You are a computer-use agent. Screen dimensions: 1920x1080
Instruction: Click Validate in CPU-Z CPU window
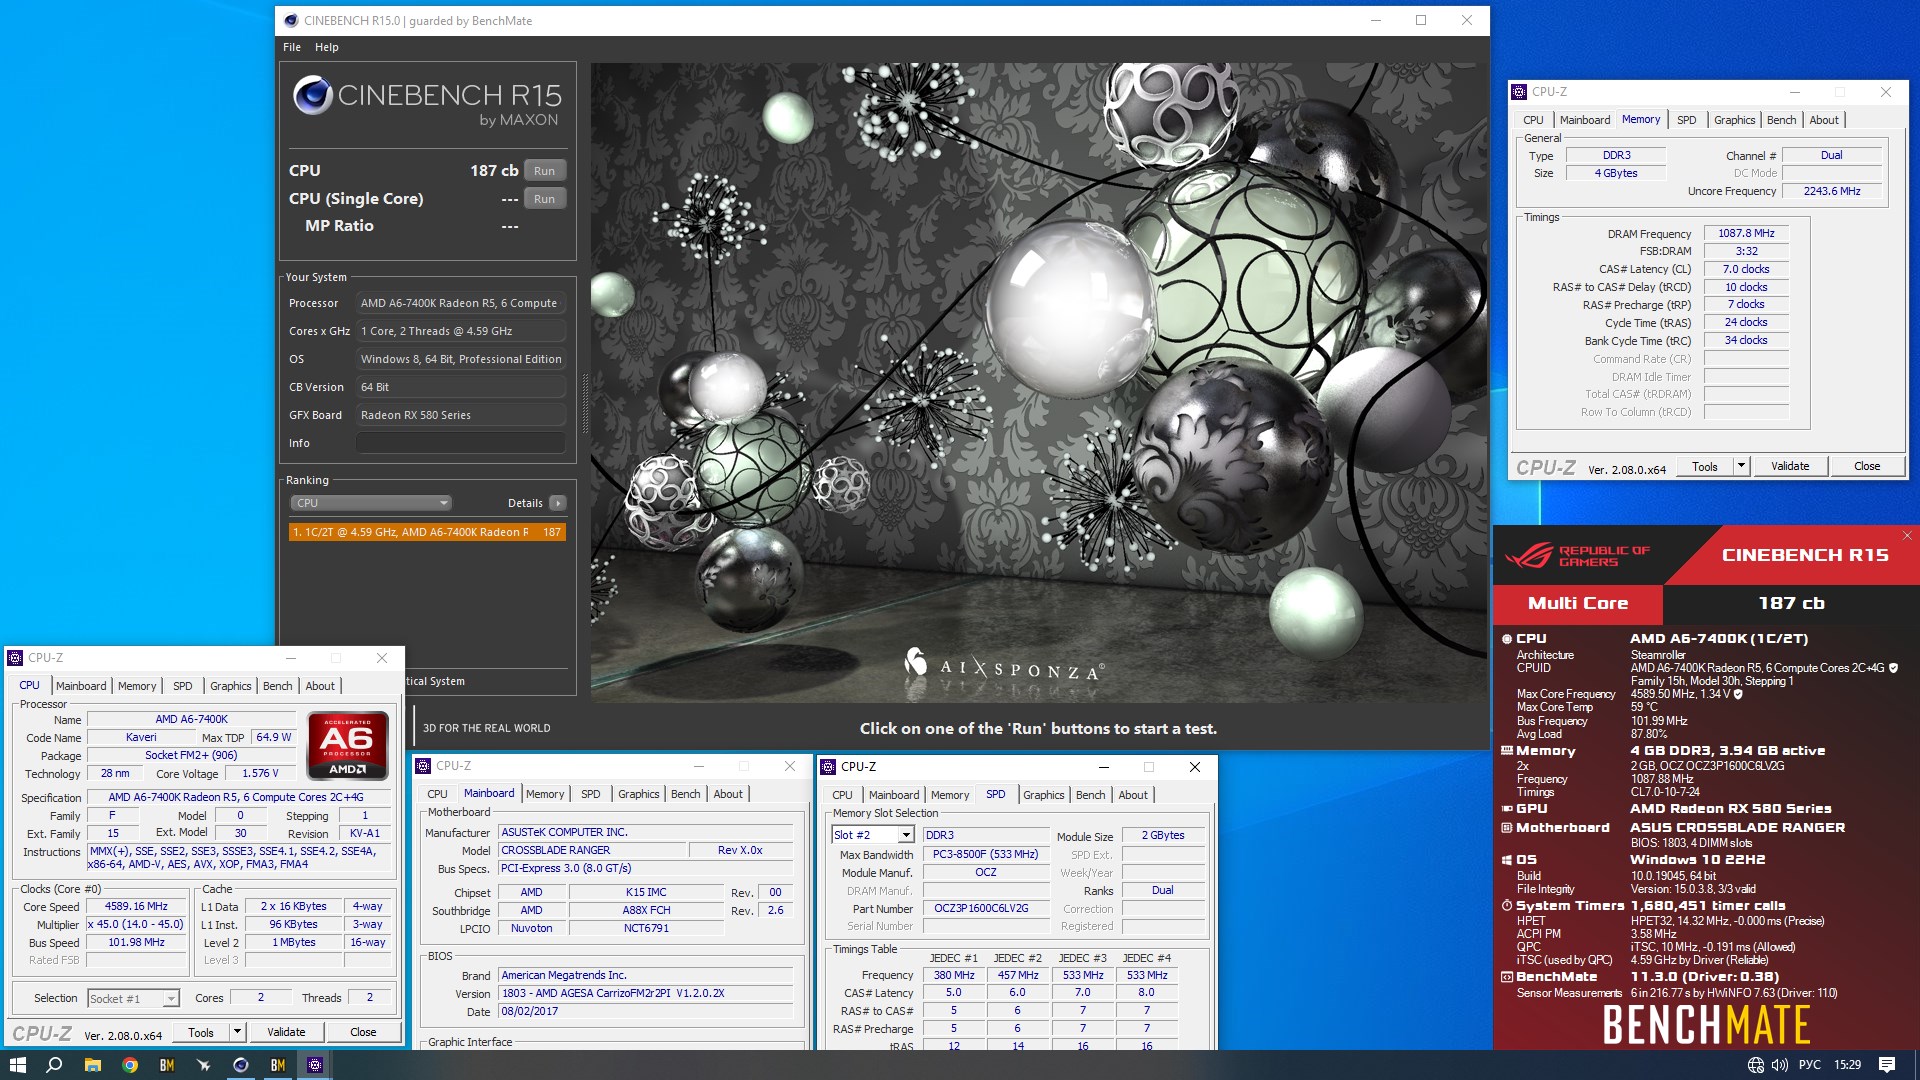coord(286,1032)
